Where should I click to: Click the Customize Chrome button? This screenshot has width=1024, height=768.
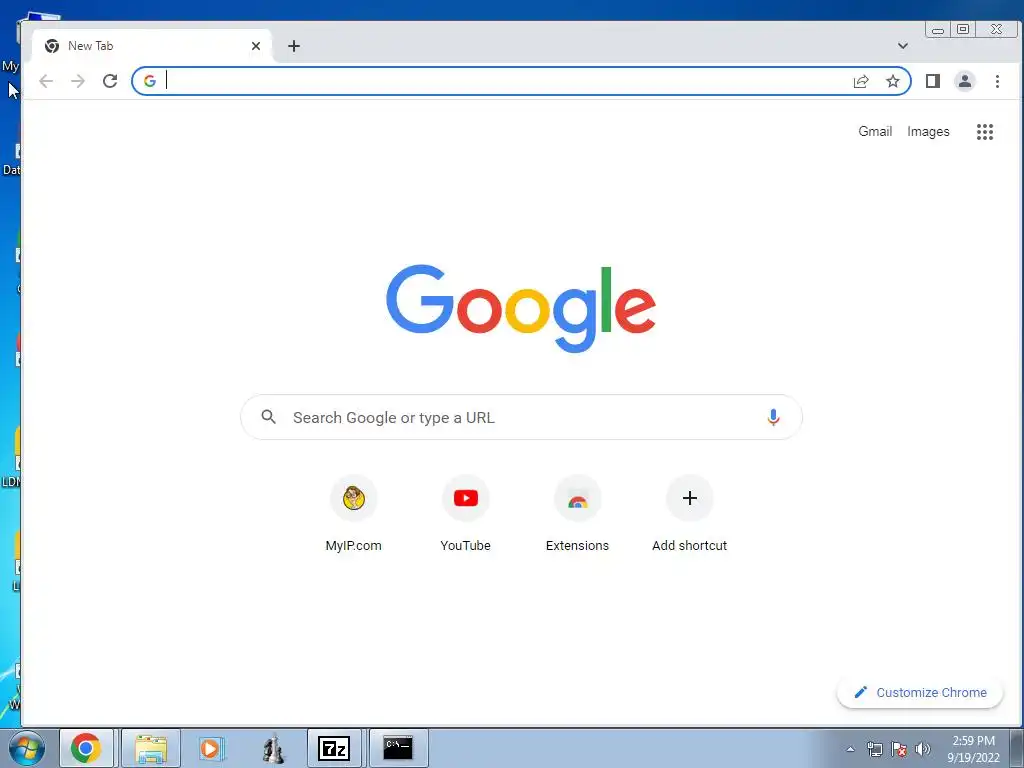[x=920, y=692]
